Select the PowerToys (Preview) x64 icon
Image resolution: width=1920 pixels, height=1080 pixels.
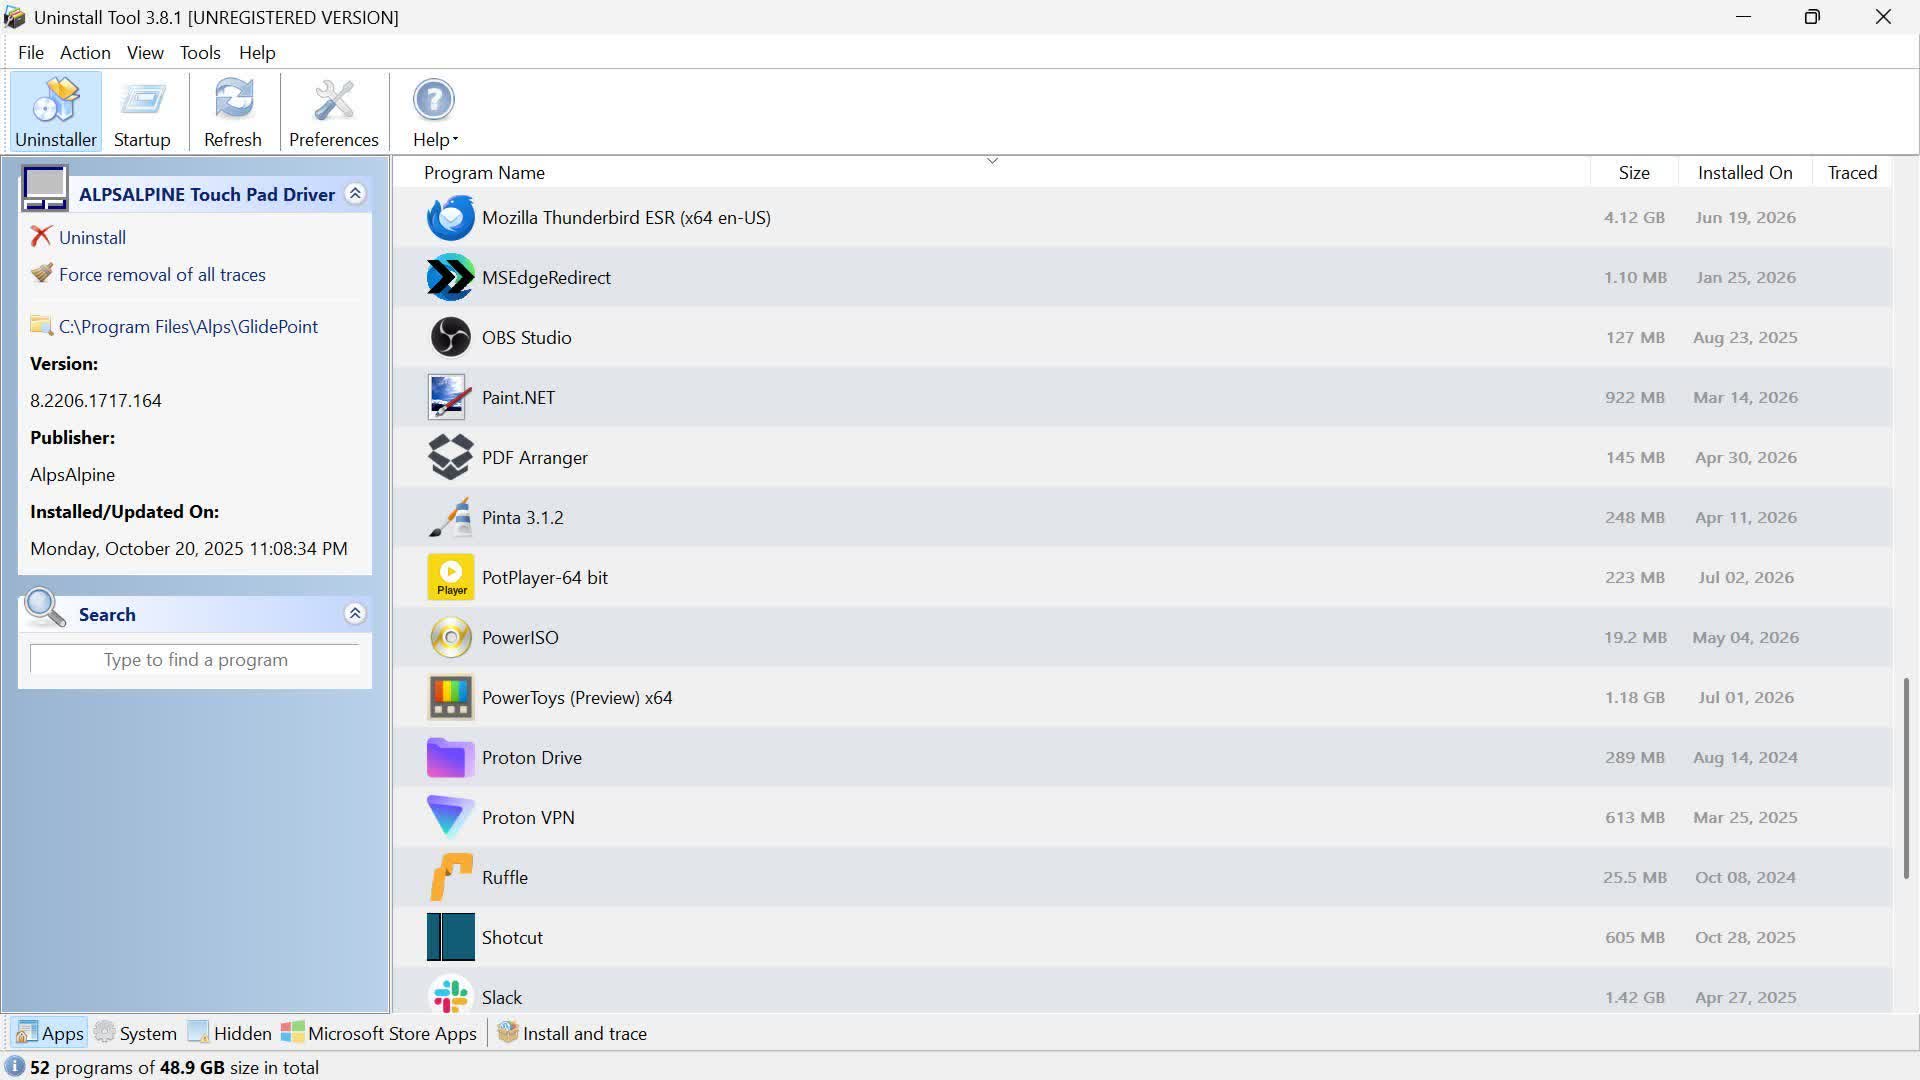tap(450, 697)
